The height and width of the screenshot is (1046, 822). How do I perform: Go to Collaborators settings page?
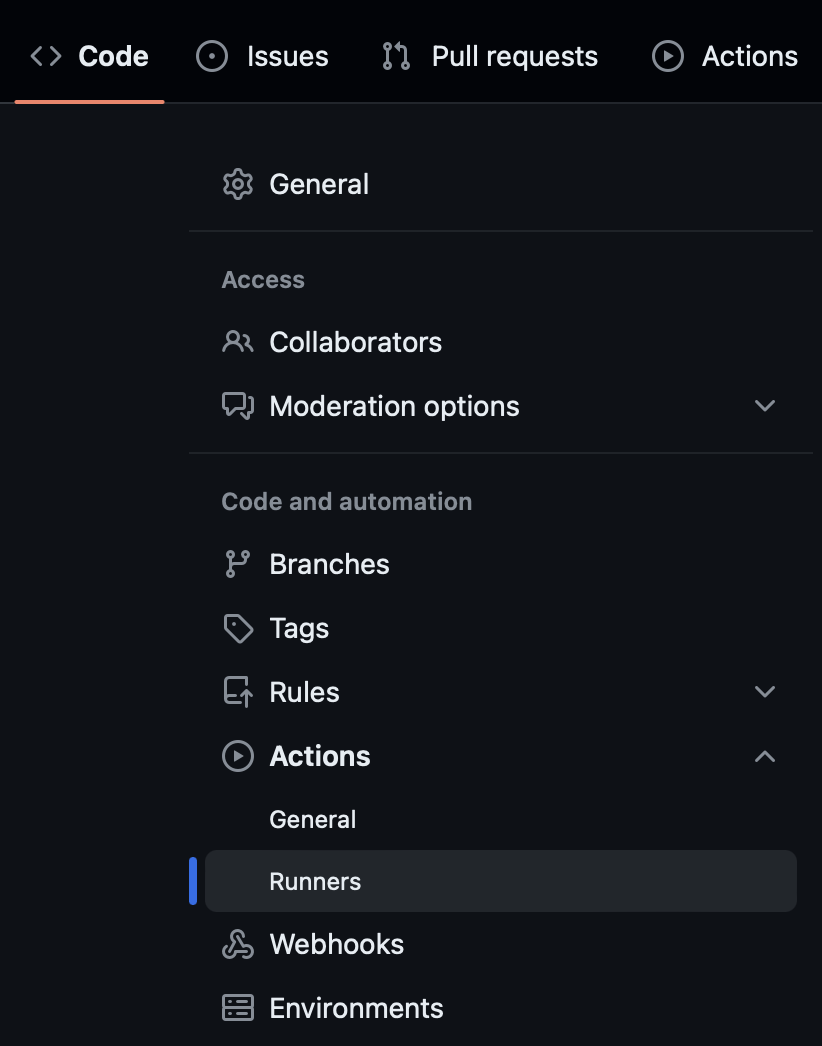[355, 342]
